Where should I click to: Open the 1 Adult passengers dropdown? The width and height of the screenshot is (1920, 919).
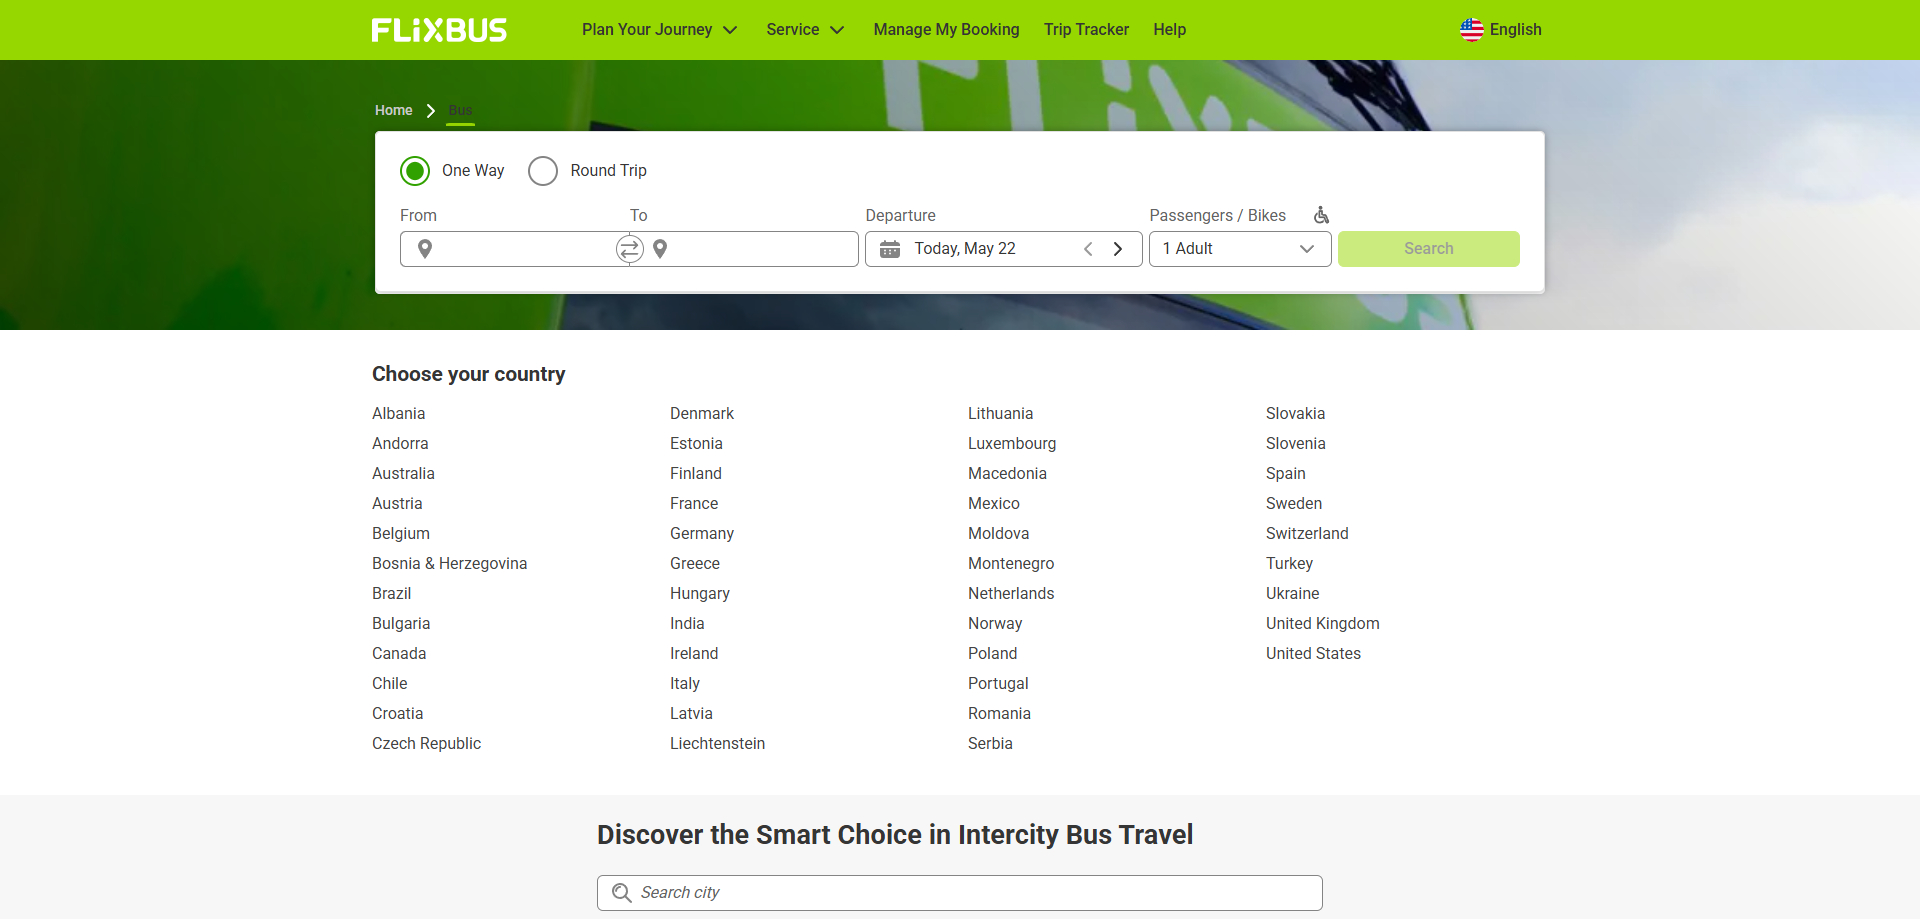pyautogui.click(x=1240, y=249)
